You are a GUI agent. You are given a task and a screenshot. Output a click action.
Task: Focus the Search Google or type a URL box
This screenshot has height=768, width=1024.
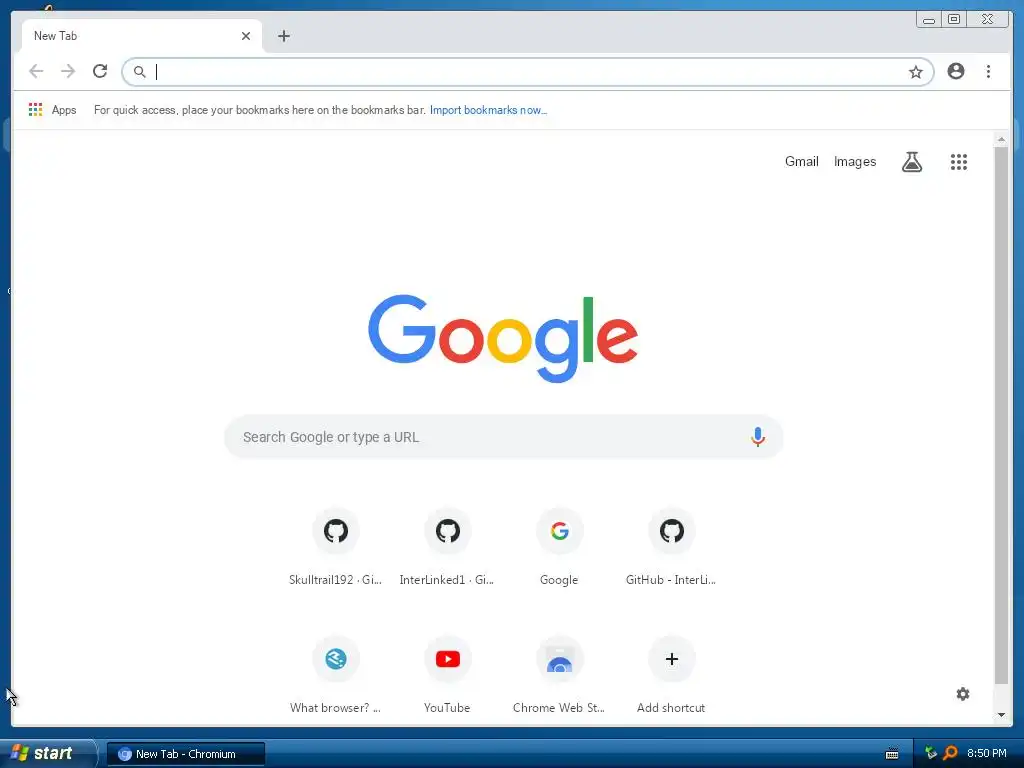pos(504,437)
